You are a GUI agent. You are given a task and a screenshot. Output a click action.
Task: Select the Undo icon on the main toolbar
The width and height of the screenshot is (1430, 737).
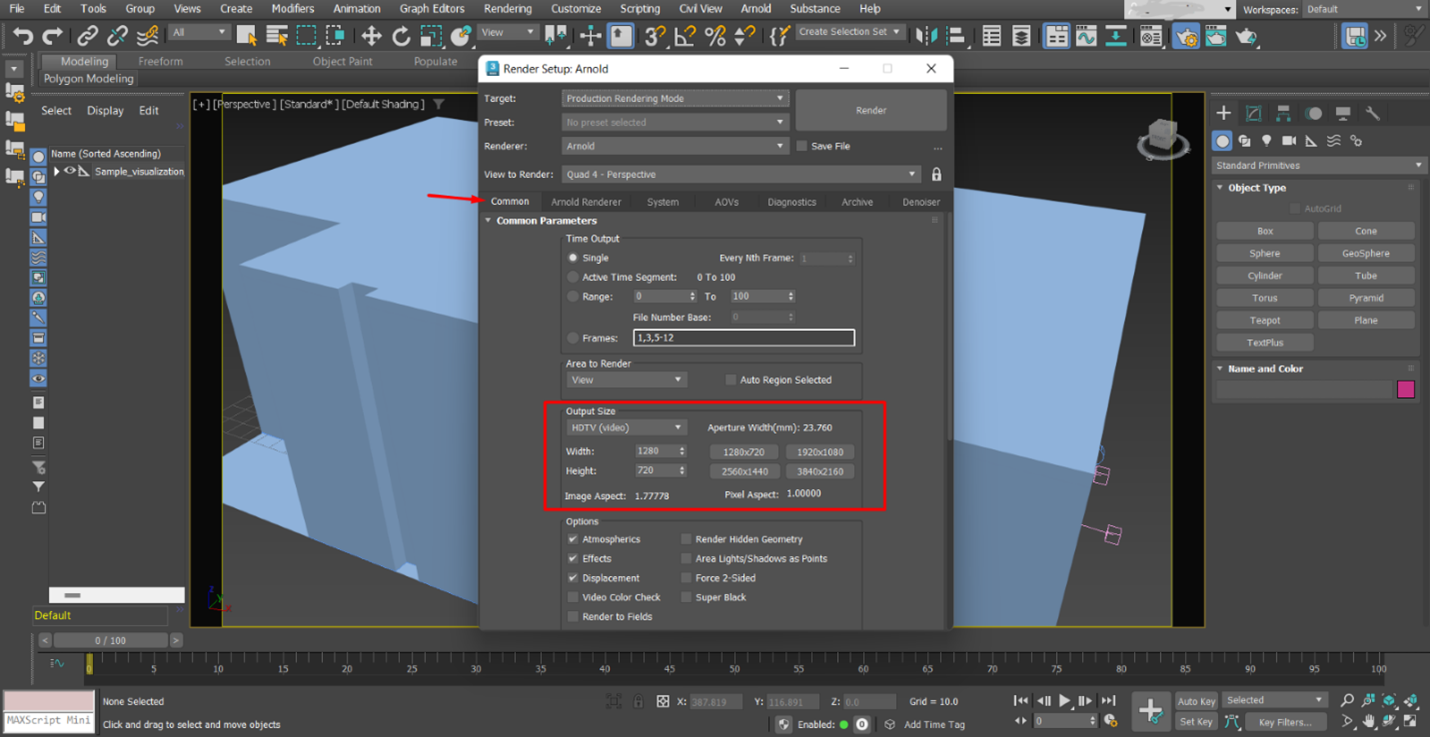point(22,36)
